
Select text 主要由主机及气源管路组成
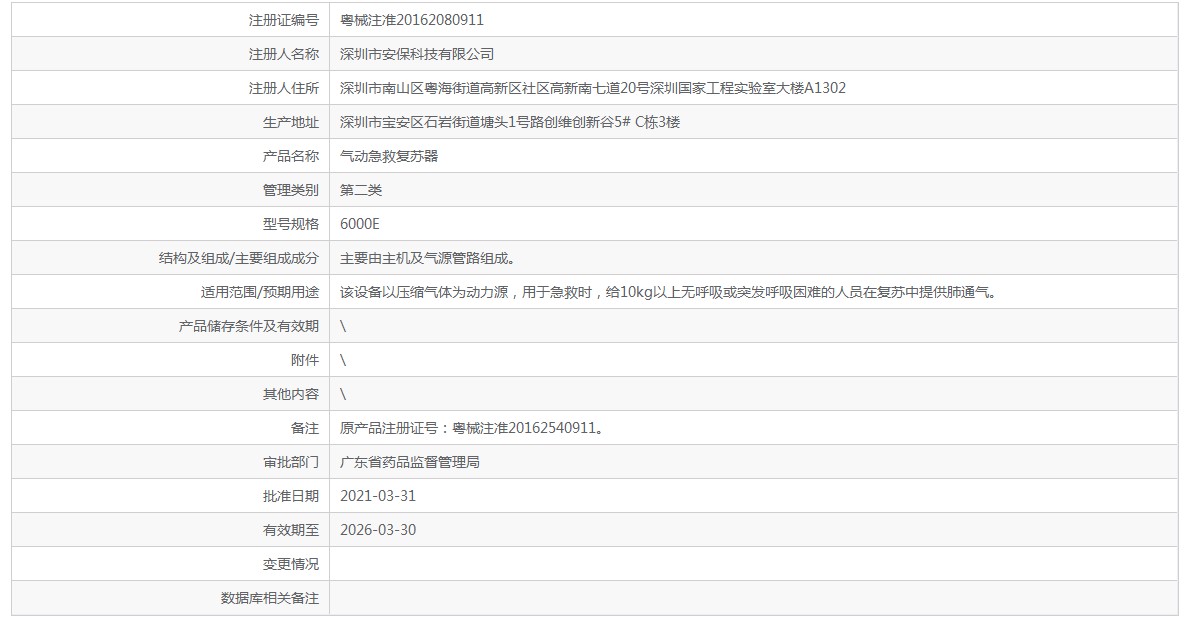pos(428,259)
